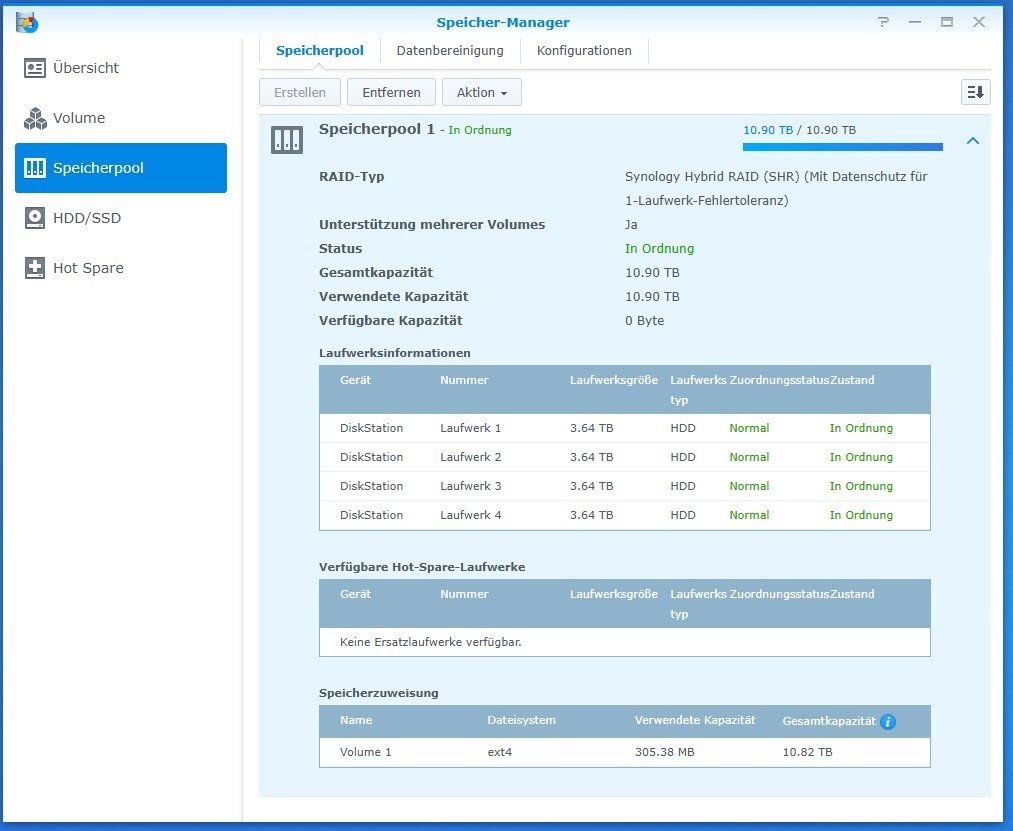Click the Gesamtkapazität info icon
The width and height of the screenshot is (1013, 831).
click(x=888, y=722)
